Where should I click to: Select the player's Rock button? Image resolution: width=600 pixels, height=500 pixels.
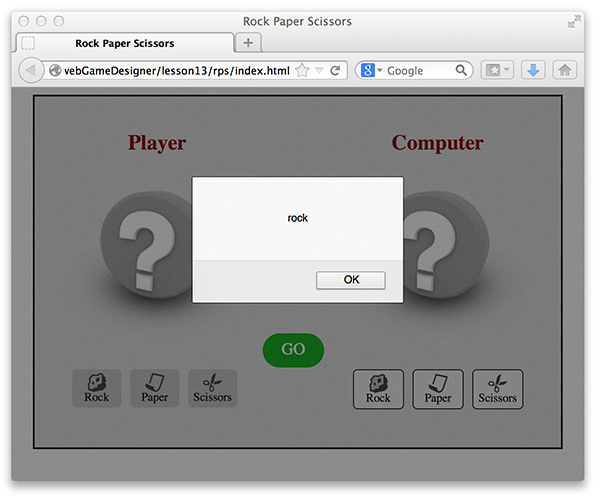click(x=97, y=388)
